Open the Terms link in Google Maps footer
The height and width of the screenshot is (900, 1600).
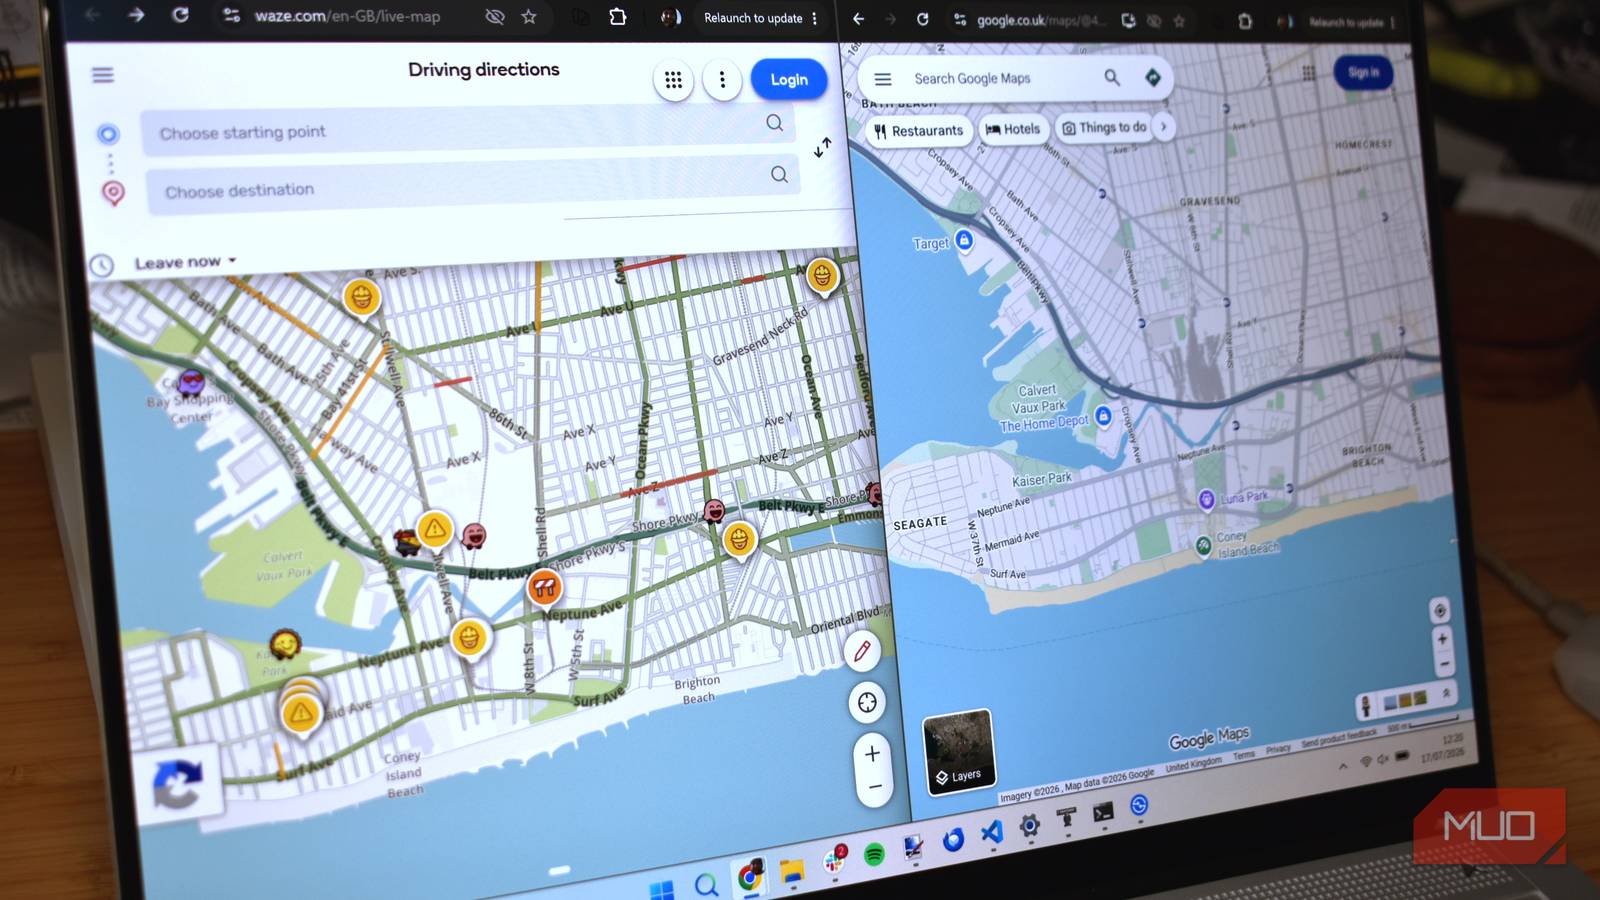pos(1243,756)
